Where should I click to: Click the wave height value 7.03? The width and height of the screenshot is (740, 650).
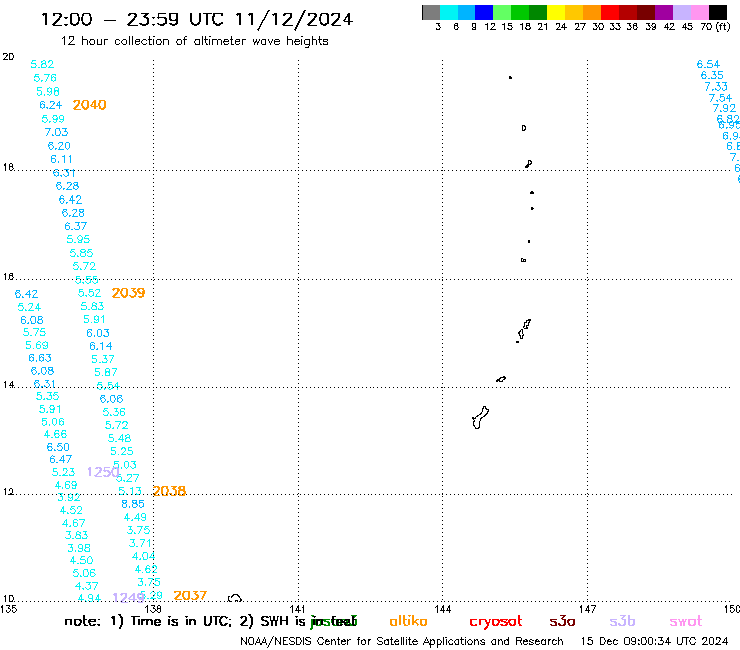click(x=56, y=132)
